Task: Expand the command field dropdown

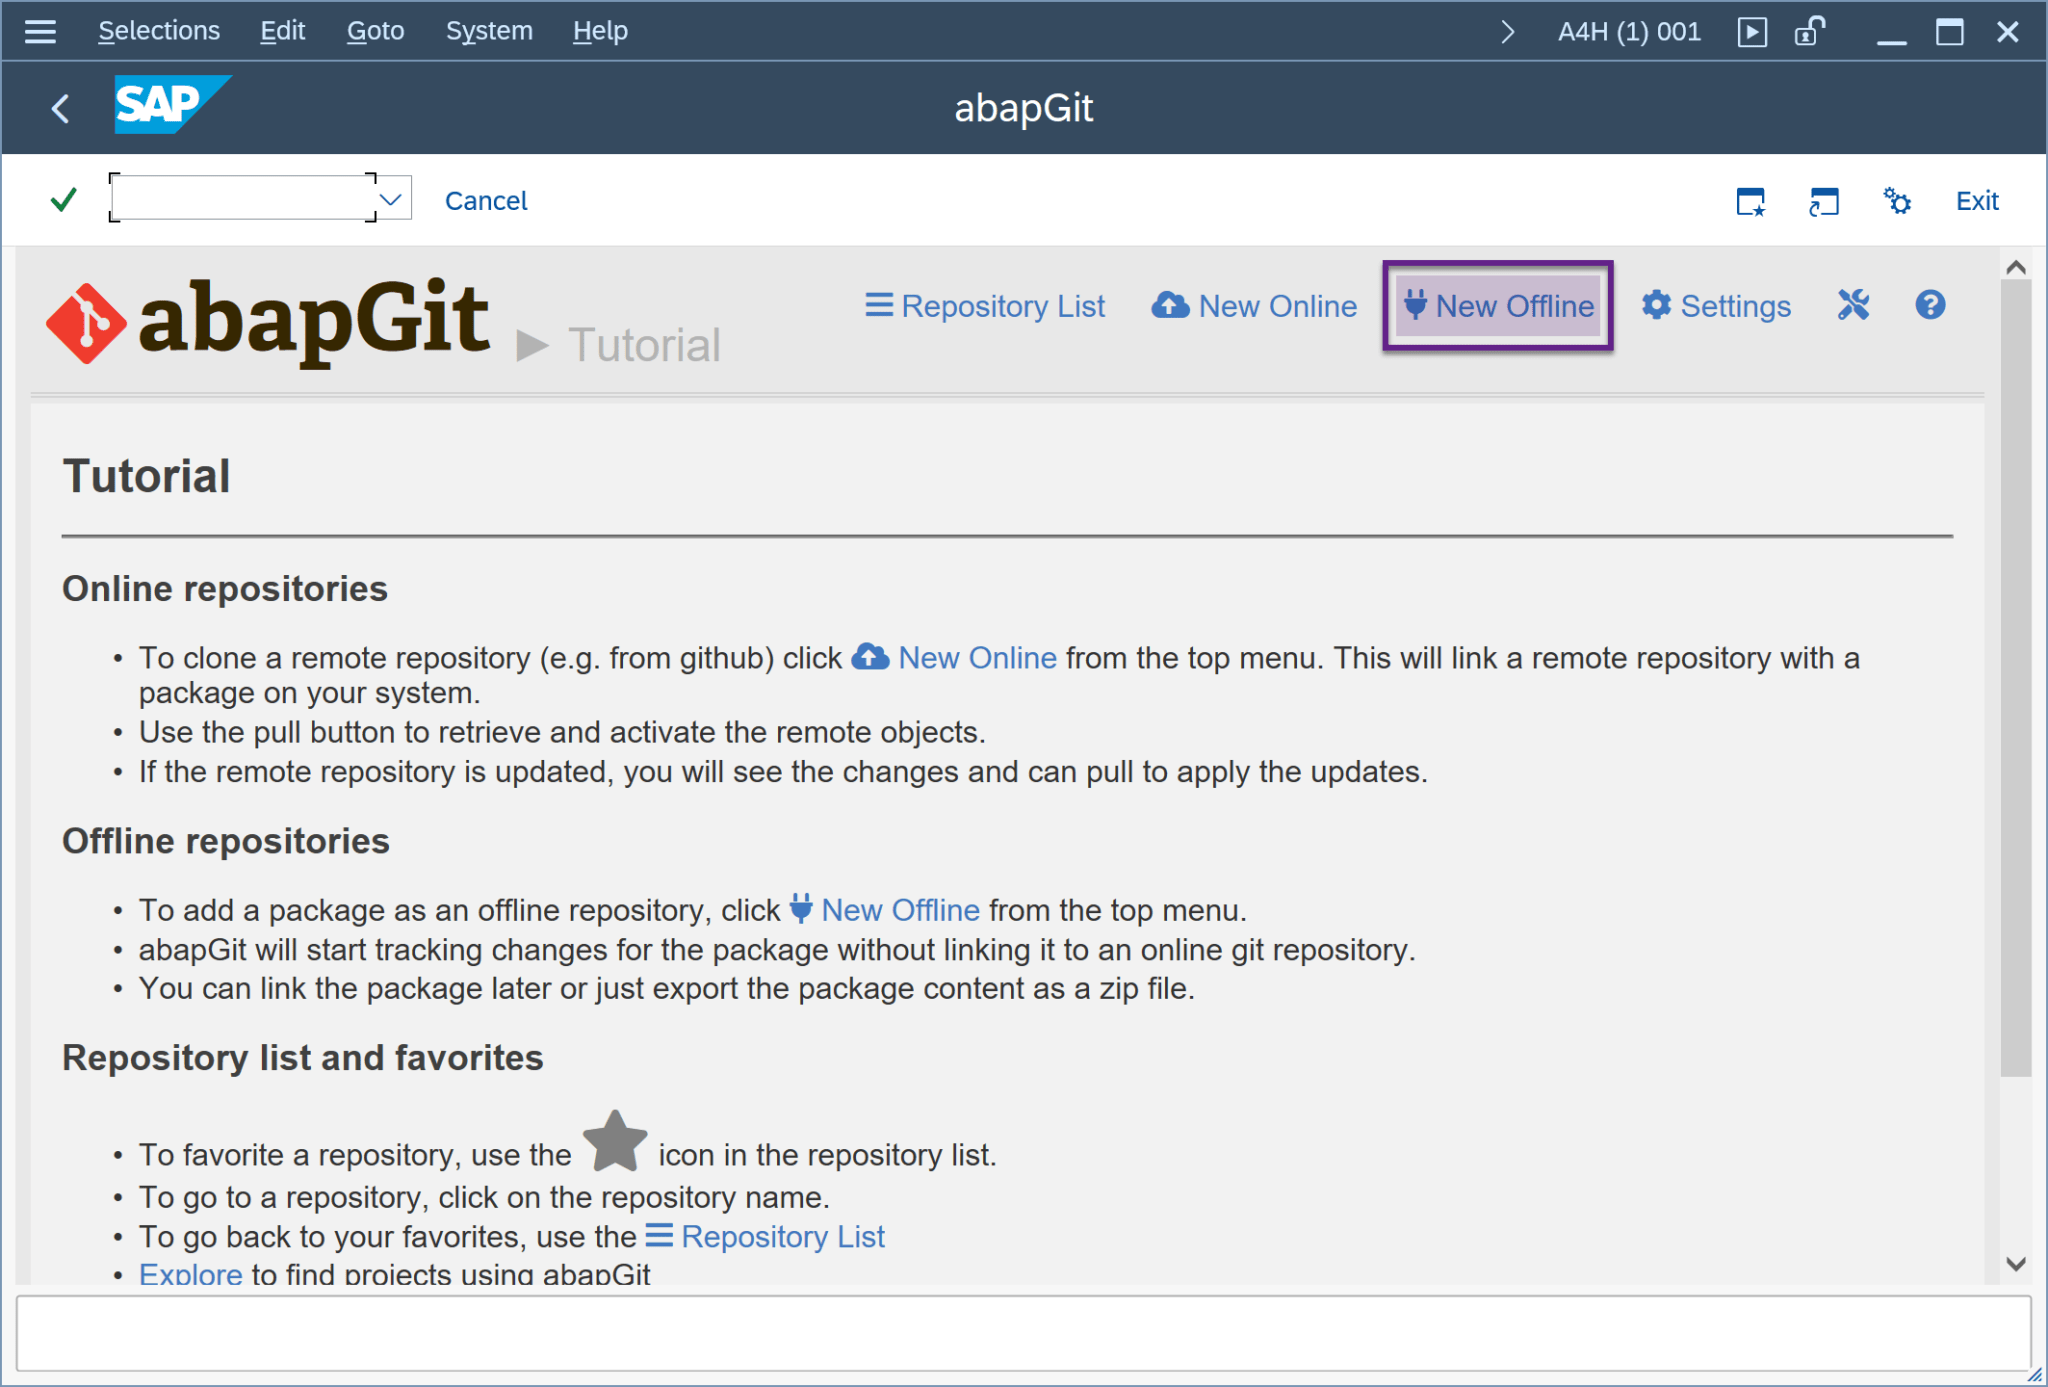Action: click(x=390, y=197)
